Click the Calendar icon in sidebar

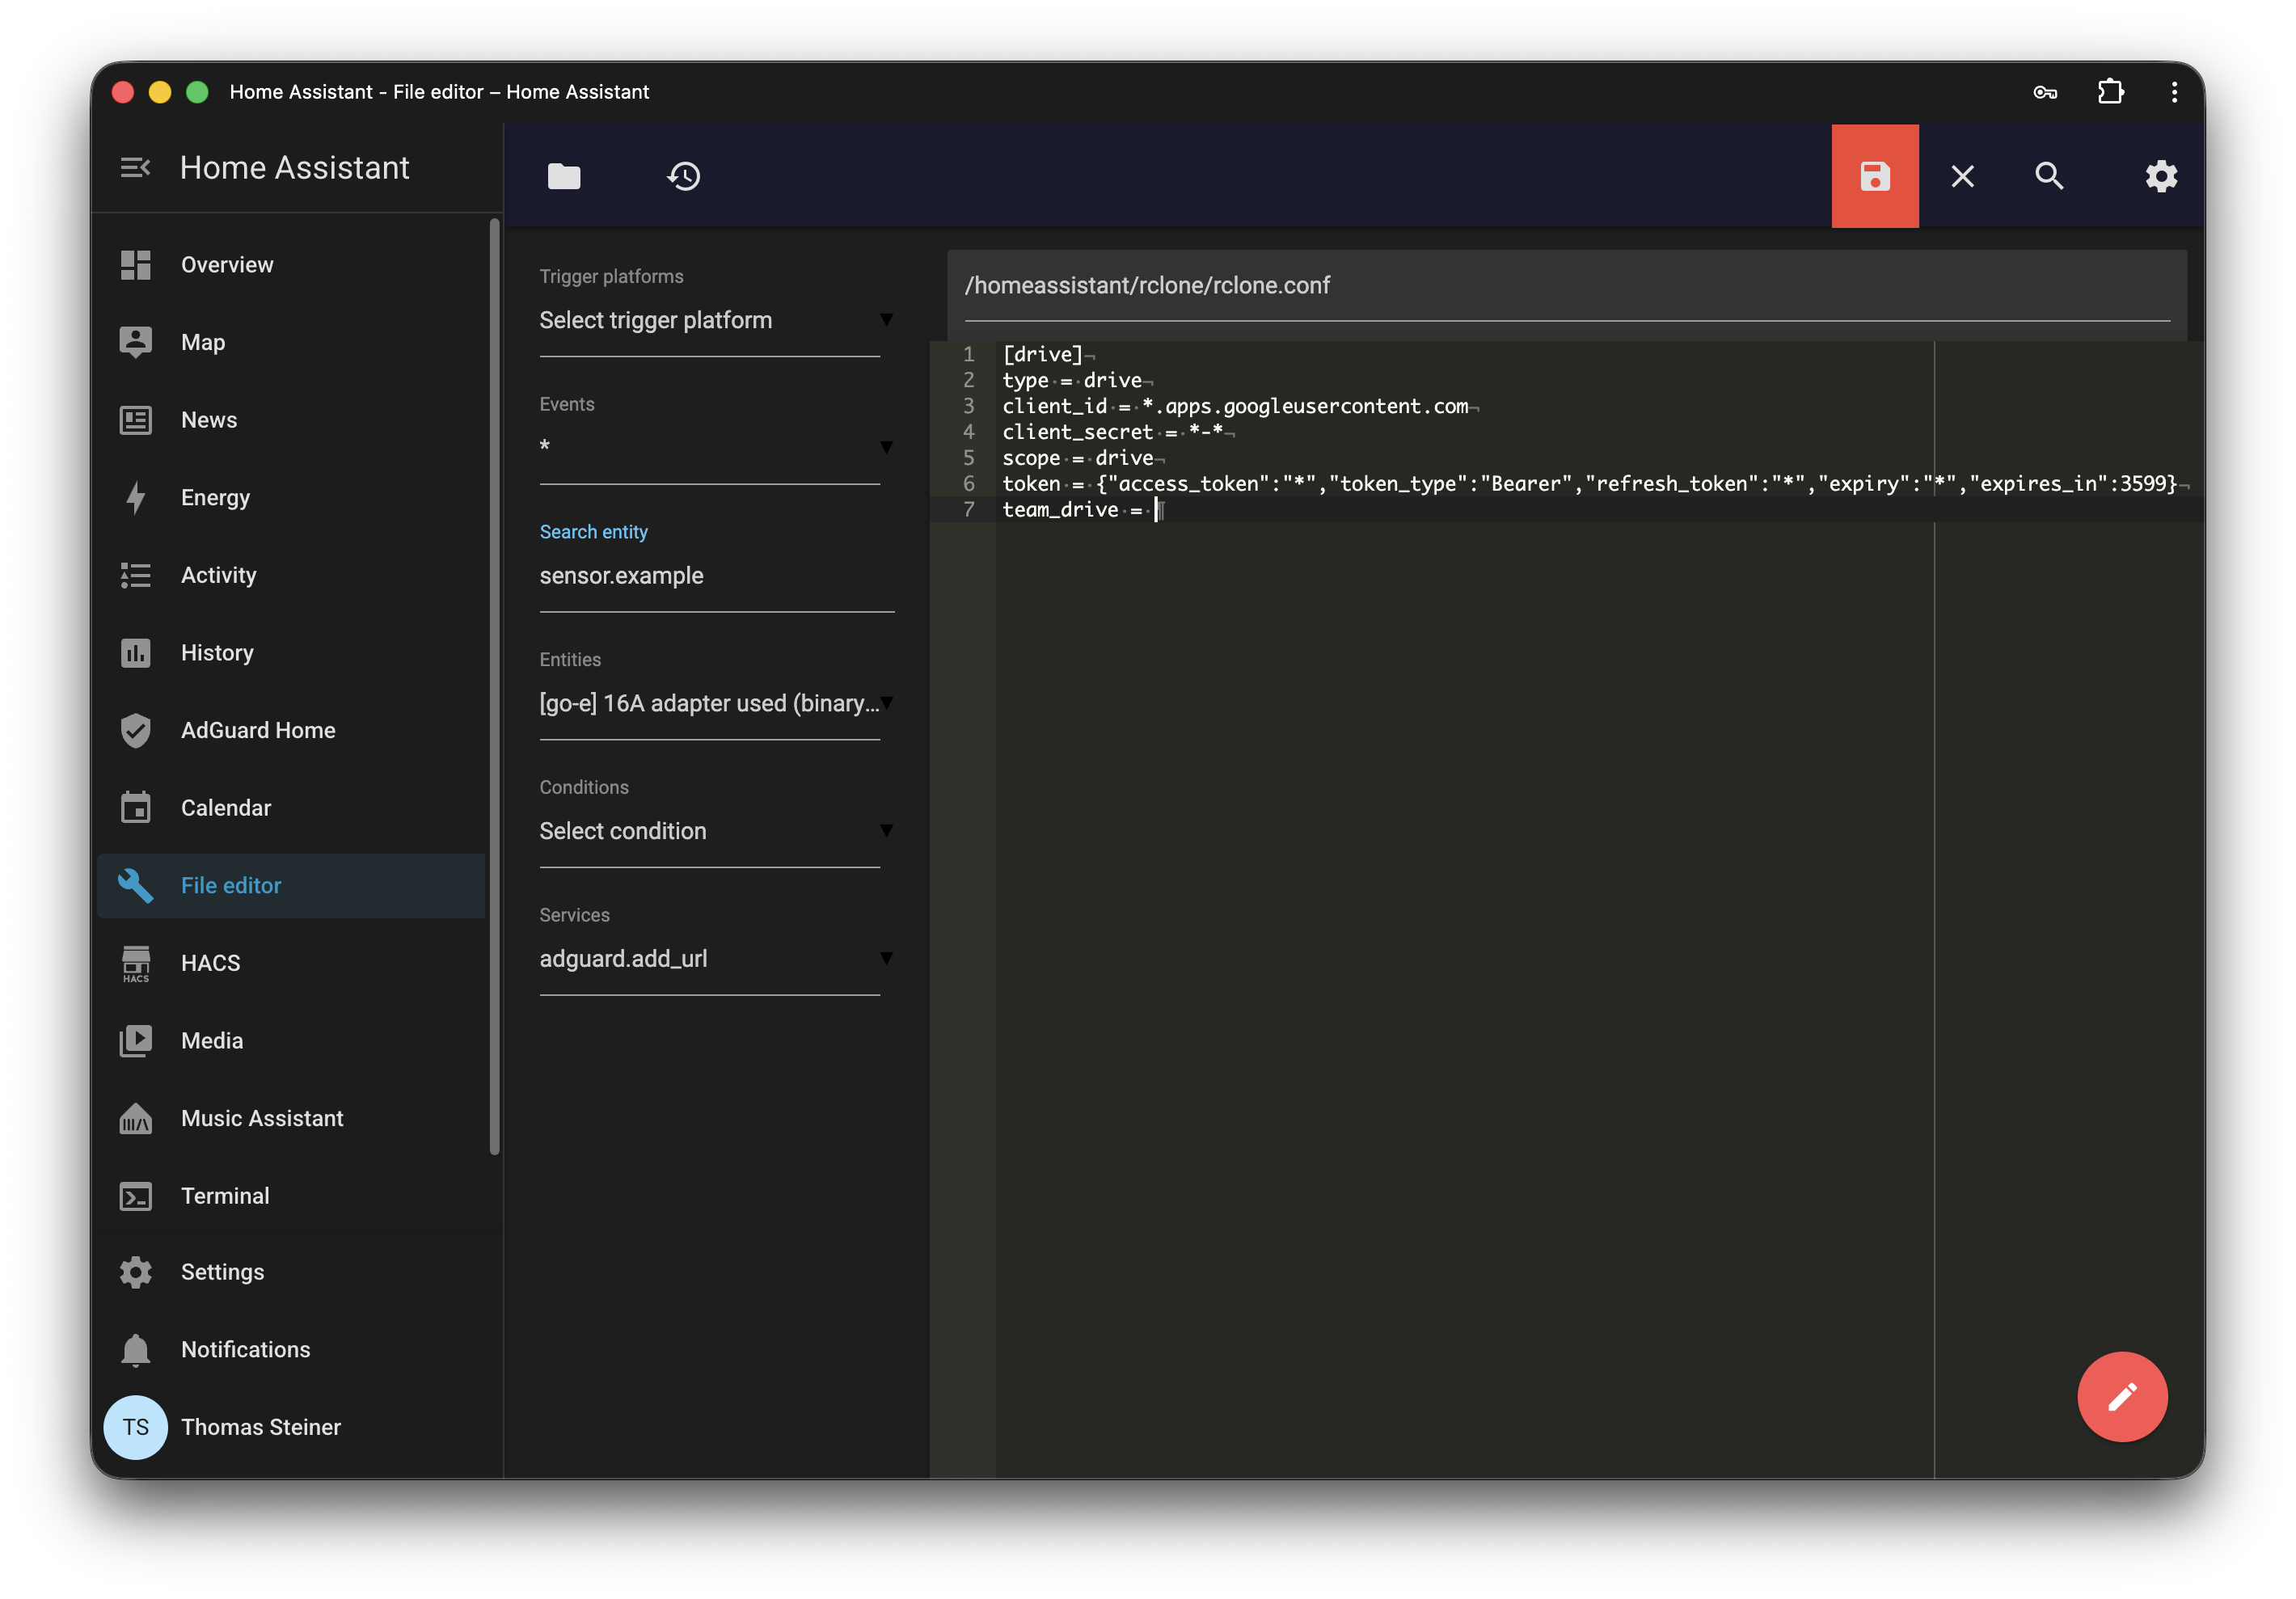136,808
